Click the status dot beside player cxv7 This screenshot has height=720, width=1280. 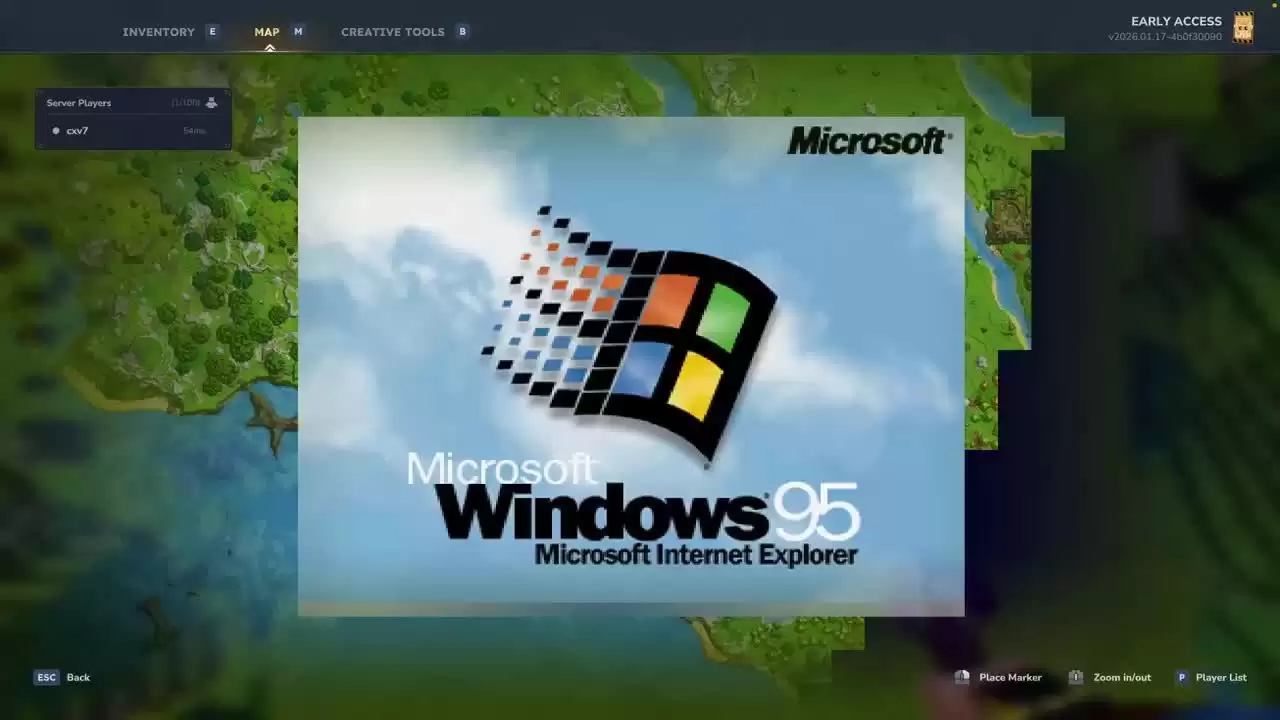tap(56, 130)
